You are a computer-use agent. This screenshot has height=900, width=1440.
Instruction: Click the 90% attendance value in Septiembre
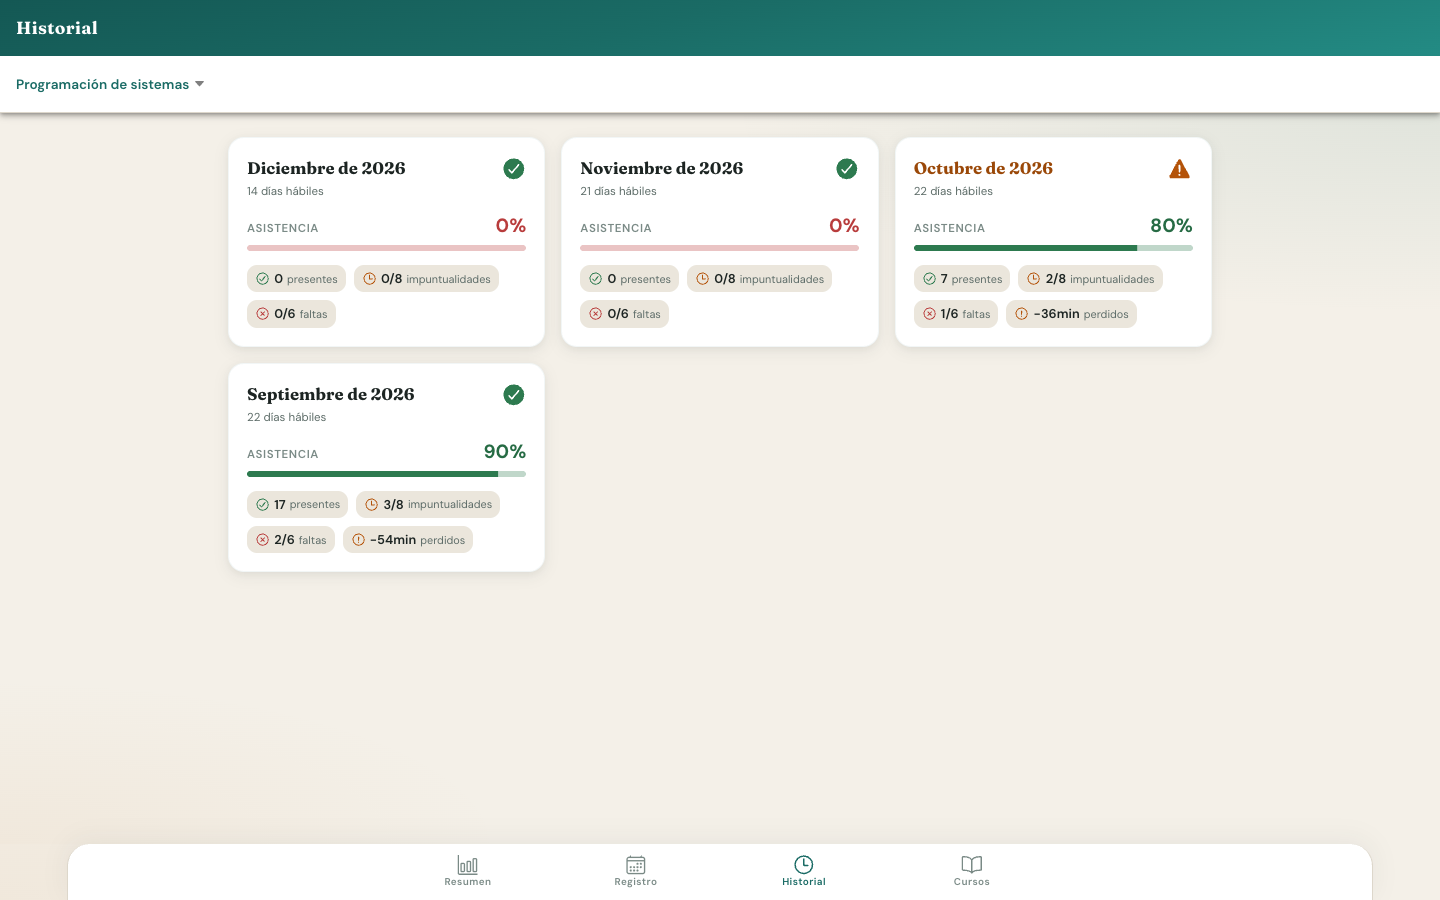(505, 452)
